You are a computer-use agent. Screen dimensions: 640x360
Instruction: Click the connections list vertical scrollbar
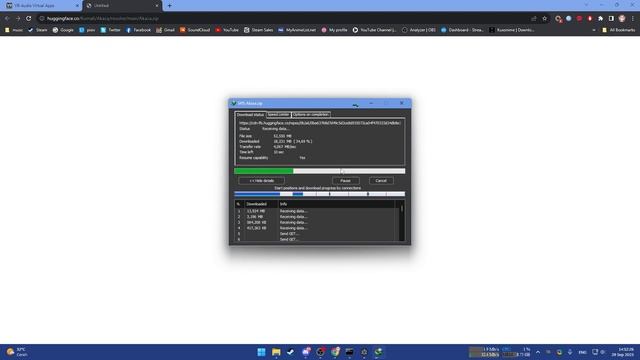click(402, 220)
